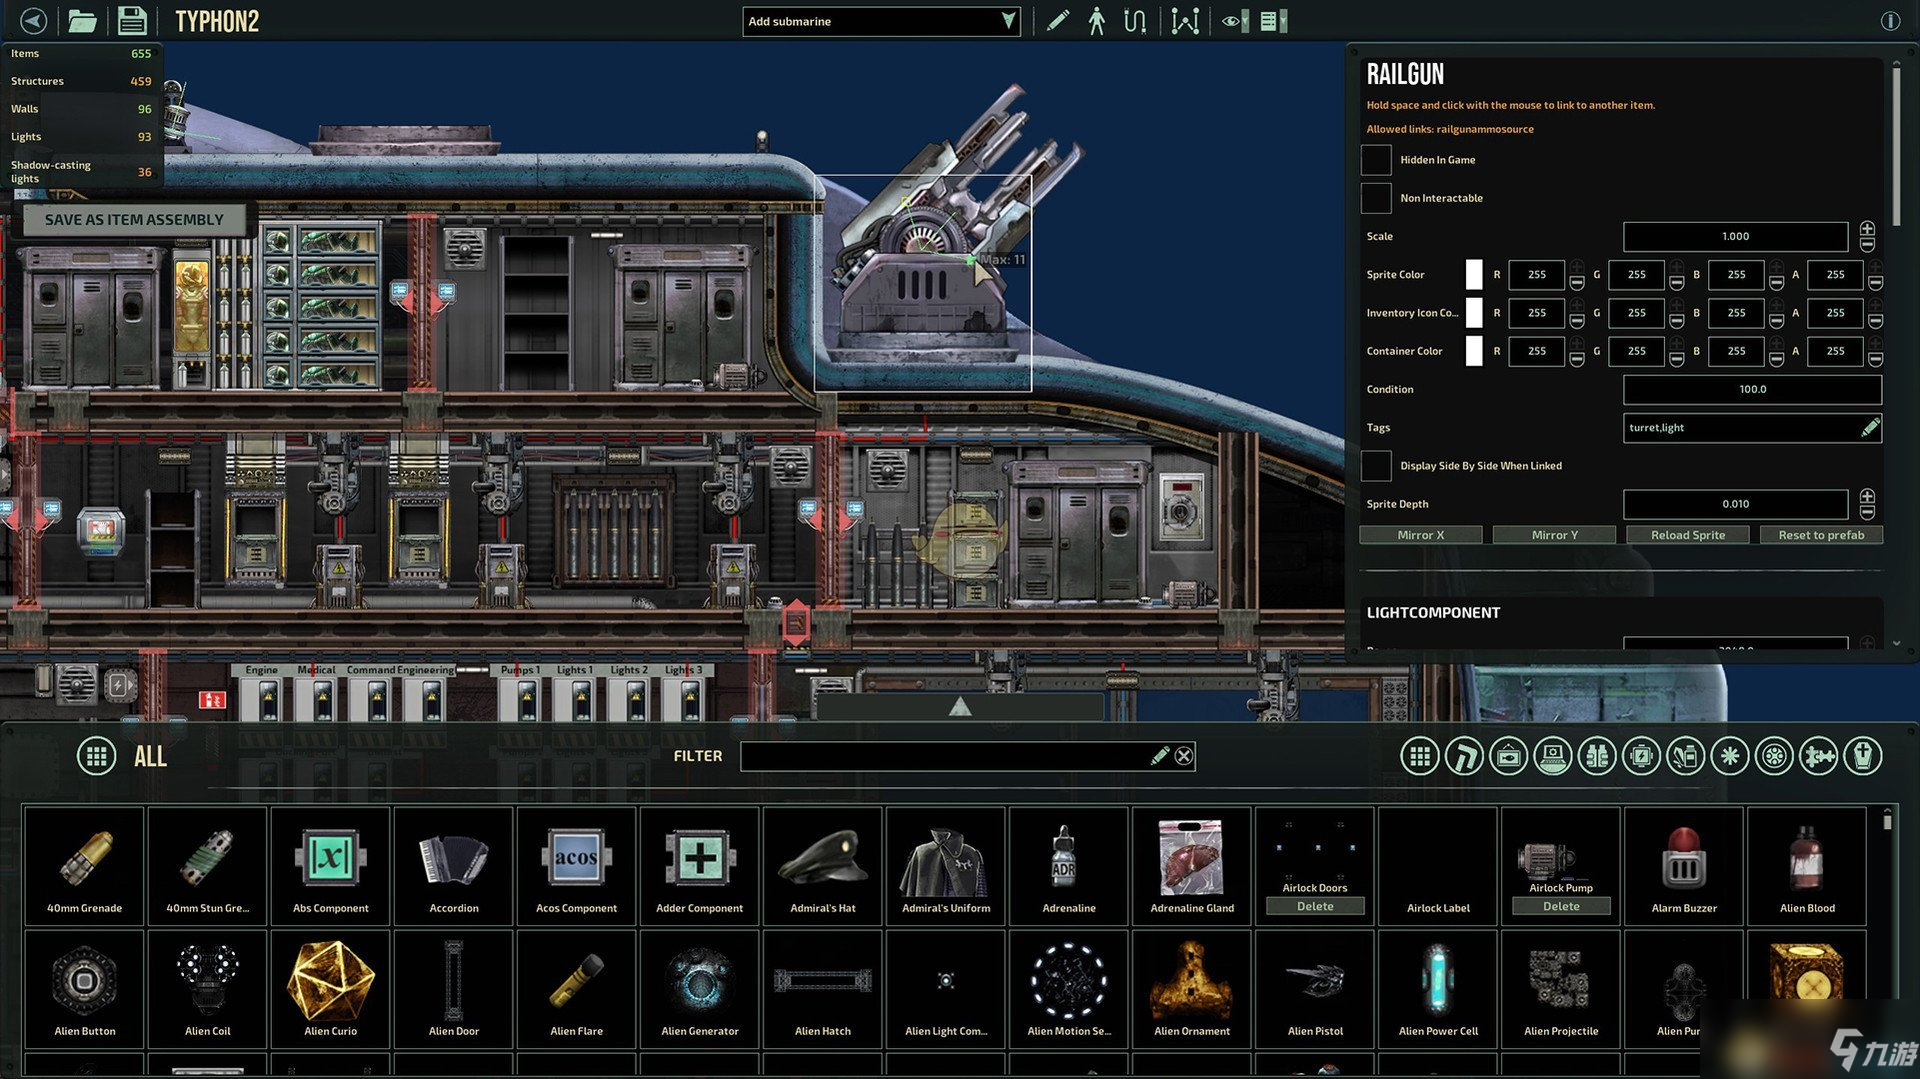Select the Structure category icon
This screenshot has width=1920, height=1079.
(x=1464, y=756)
